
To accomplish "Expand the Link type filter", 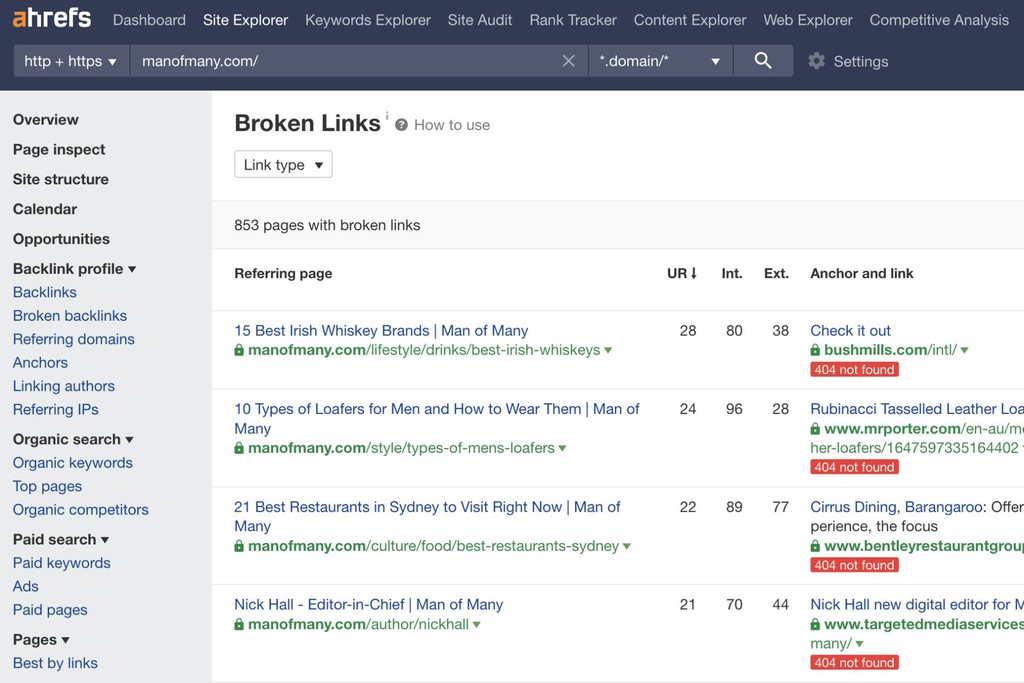I will point(283,165).
